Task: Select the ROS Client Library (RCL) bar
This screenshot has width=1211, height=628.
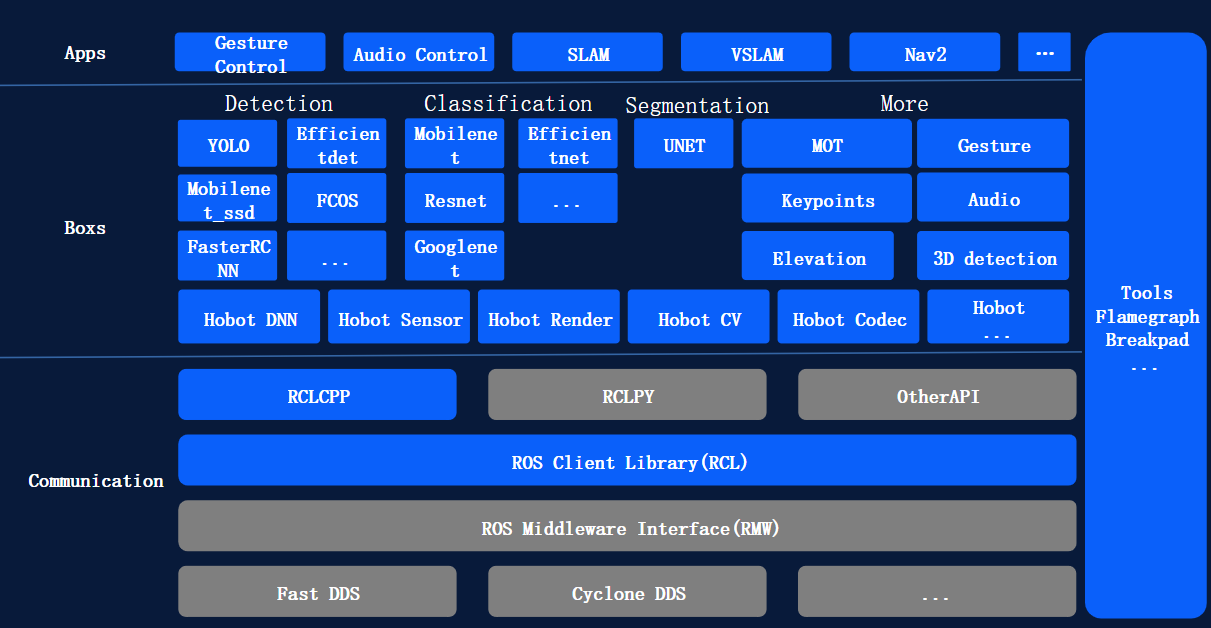Action: [x=628, y=461]
